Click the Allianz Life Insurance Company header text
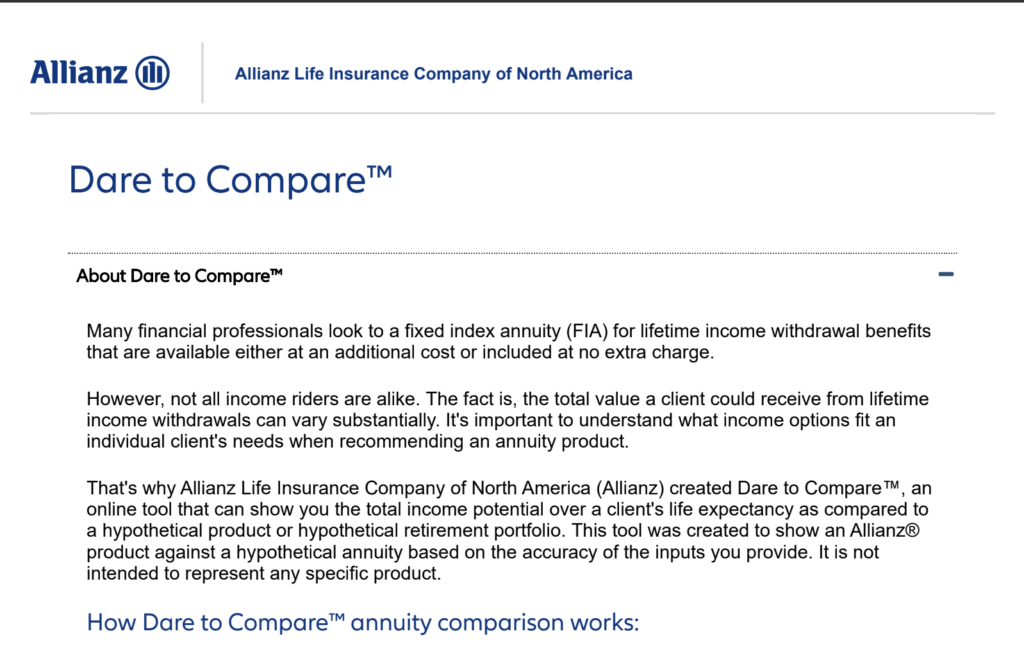The image size is (1024, 663). coord(434,74)
